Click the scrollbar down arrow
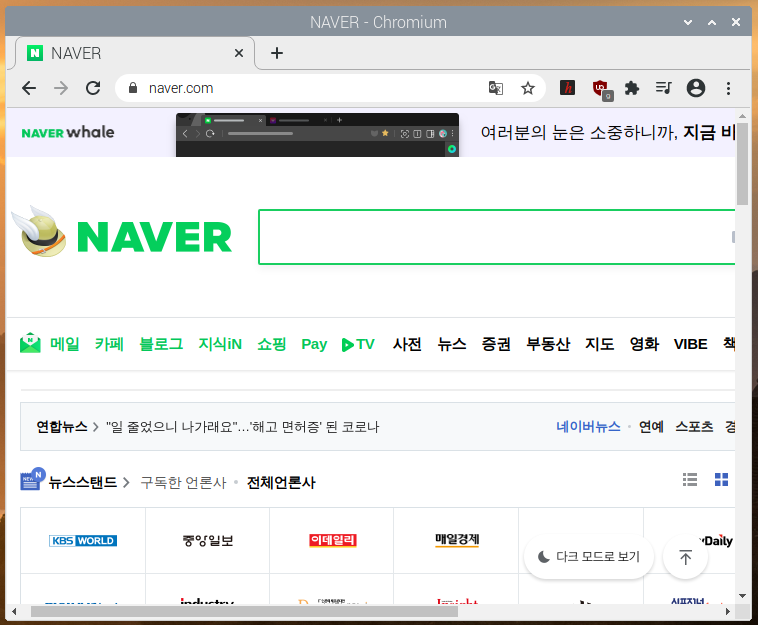758x625 pixels. coord(742,596)
